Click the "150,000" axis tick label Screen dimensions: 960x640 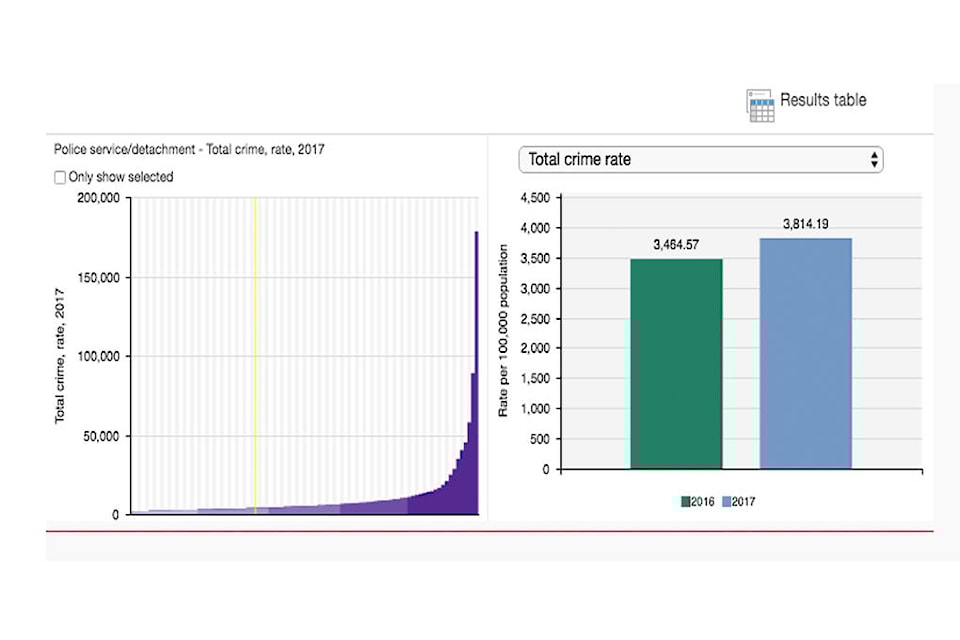99,277
